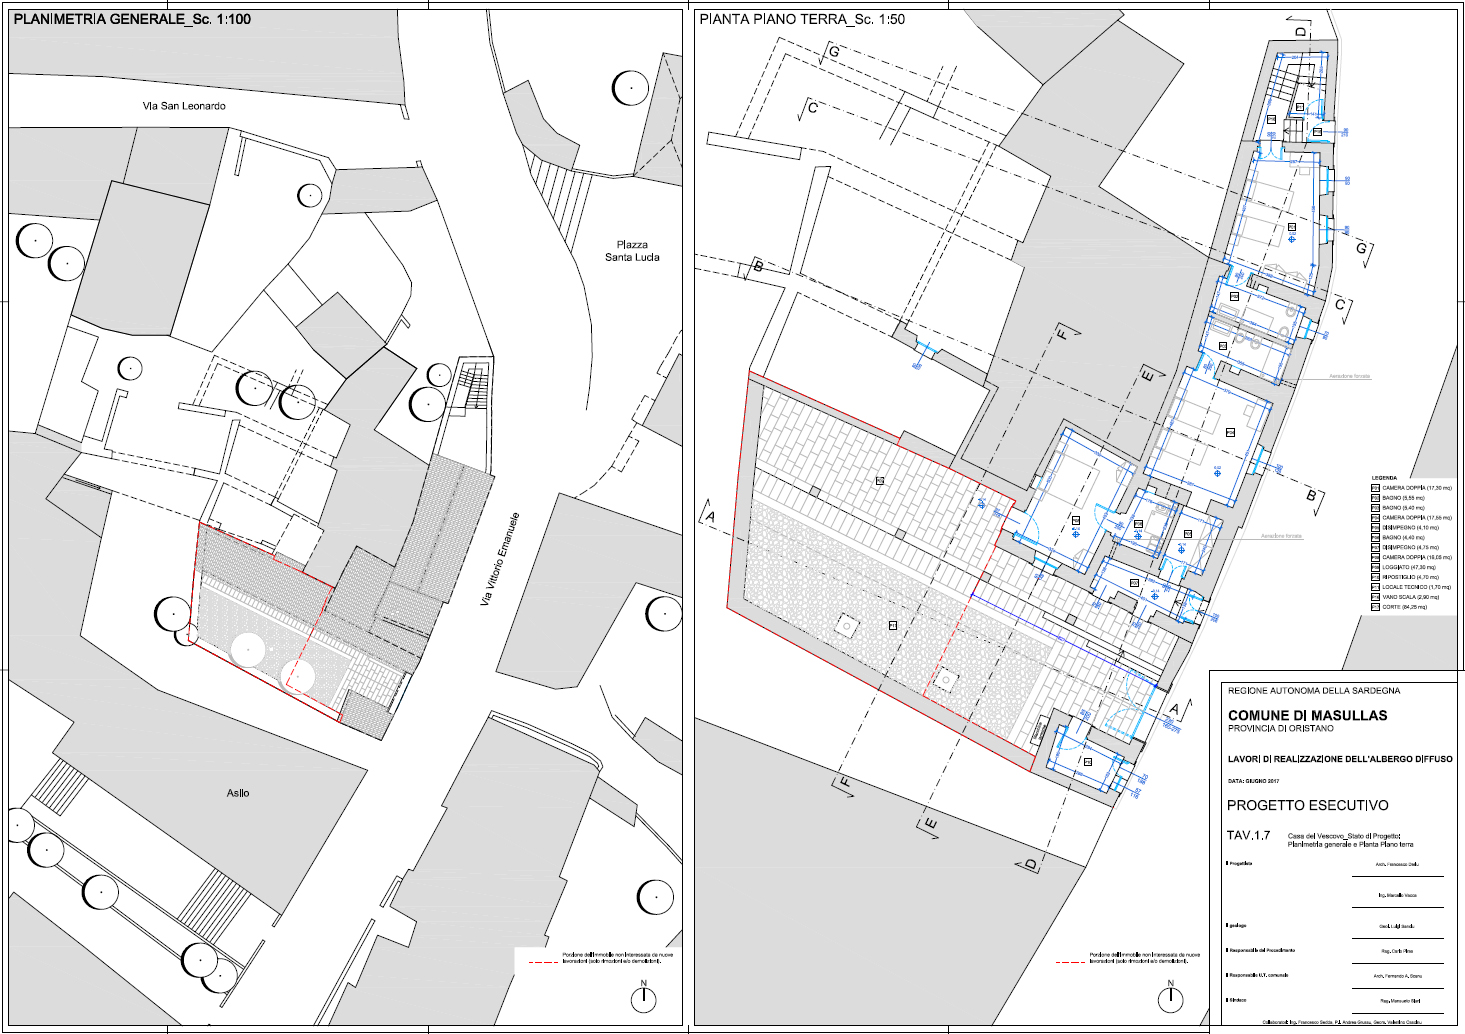Viewport: 1465px width, 1034px height.
Task: Click the PROGETTO ESECUTIVO text in title block
Action: click(1307, 805)
